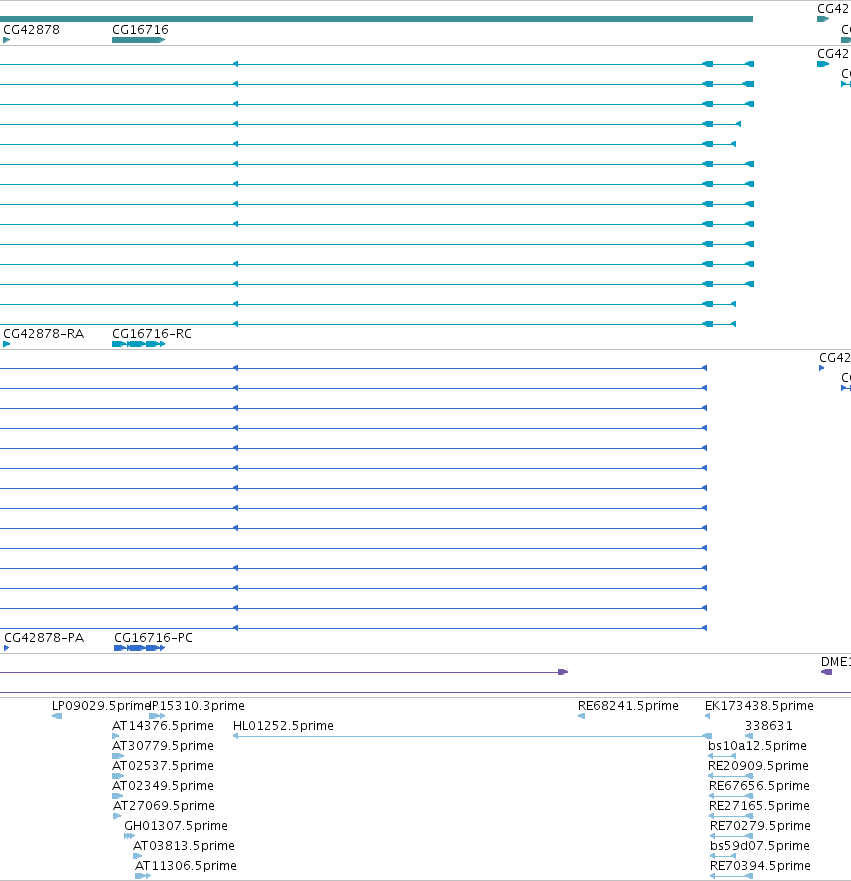
Task: Click the RE70394.5prime EST label
Action: 761,866
